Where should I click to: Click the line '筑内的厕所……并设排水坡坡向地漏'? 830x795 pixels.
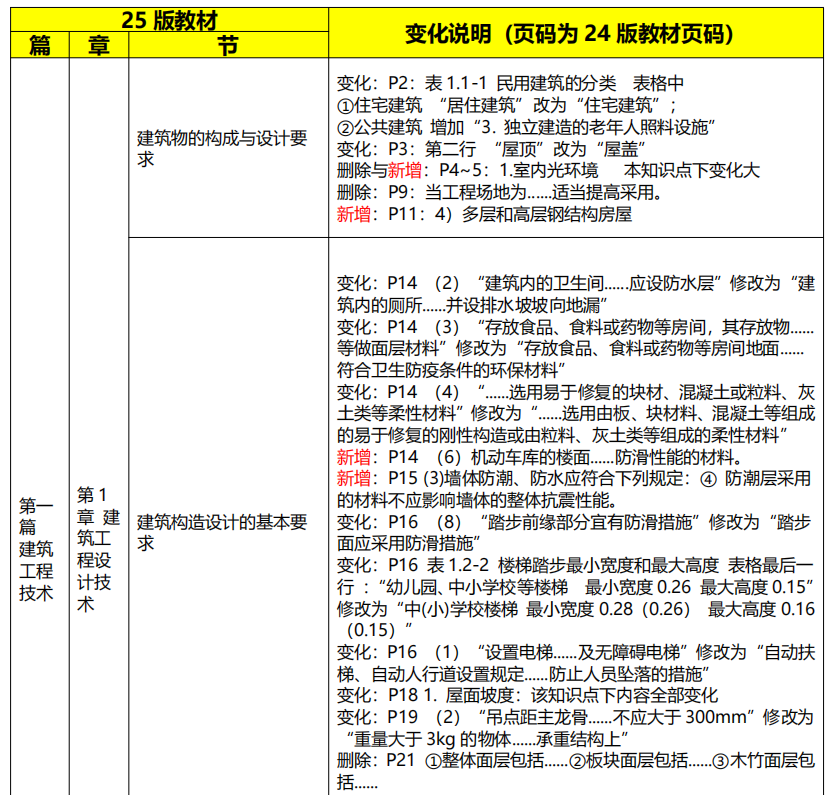(x=472, y=305)
